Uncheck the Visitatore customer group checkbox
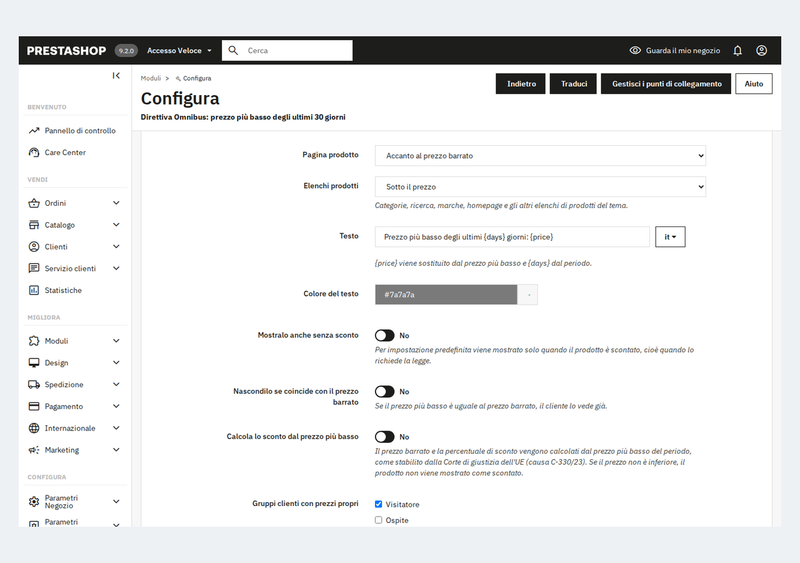The image size is (800, 563). point(379,504)
